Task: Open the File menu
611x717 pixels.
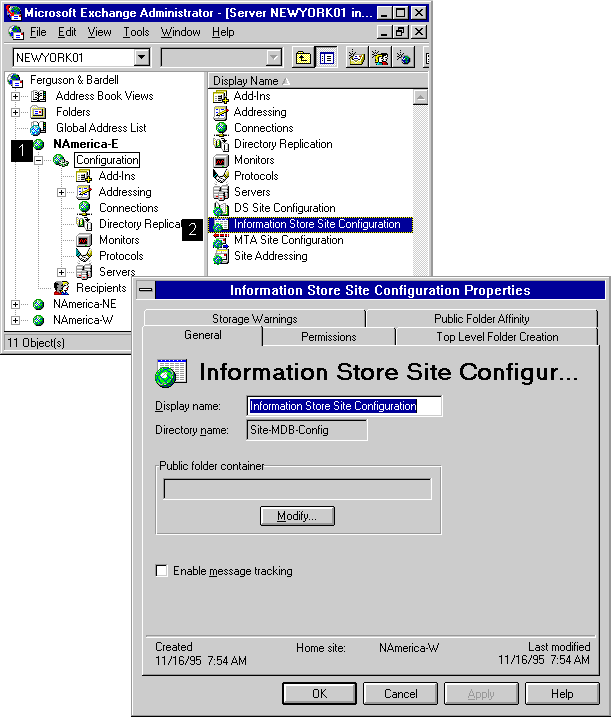Action: click(x=38, y=32)
